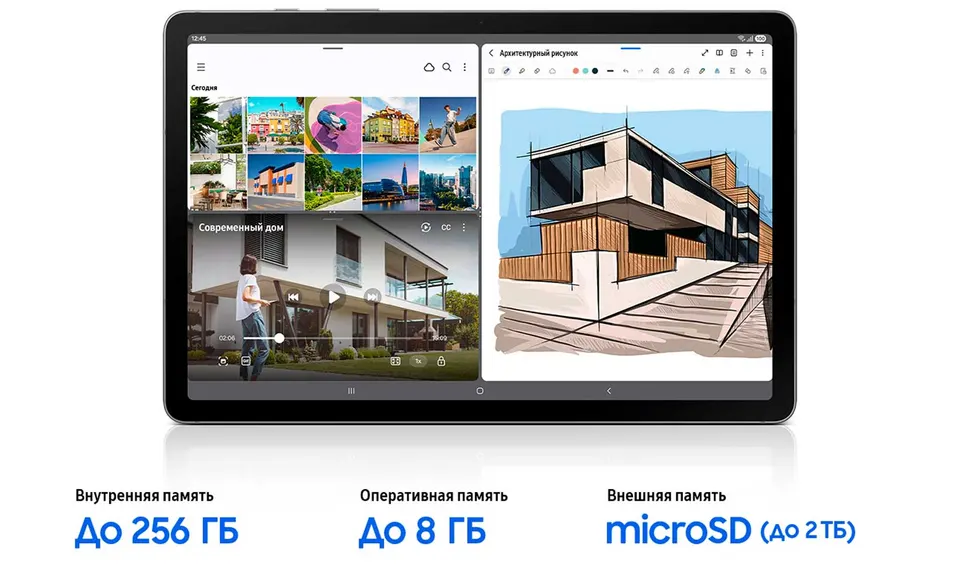Open the night city skyline thumbnail

[x=391, y=182]
